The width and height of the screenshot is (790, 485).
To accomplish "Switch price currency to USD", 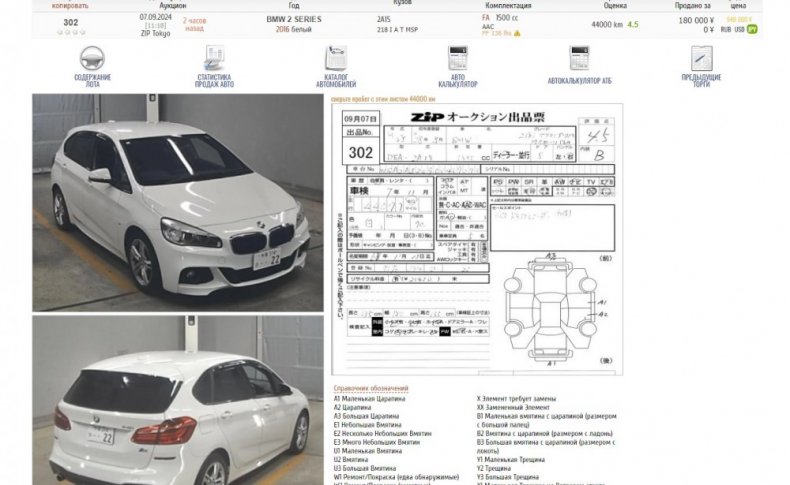I will coord(739,30).
